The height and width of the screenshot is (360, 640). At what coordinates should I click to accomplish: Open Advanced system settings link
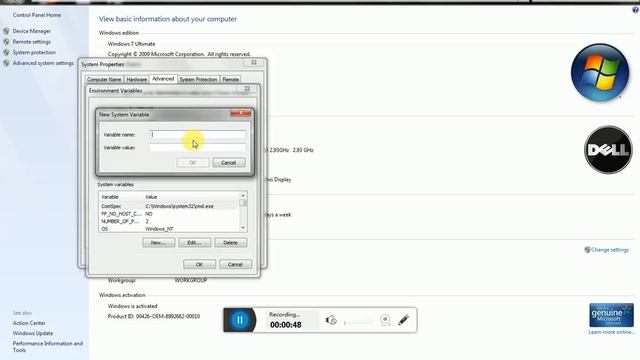tap(43, 63)
